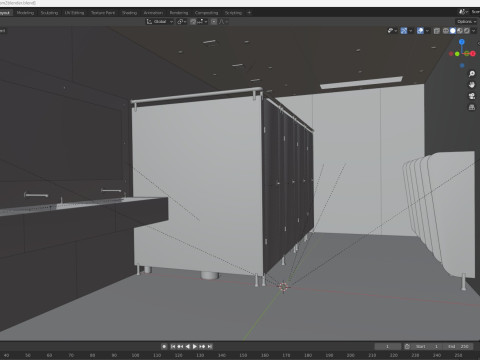This screenshot has width=480, height=360.
Task: Switch perspective/orthographic grid icon
Action: click(472, 107)
